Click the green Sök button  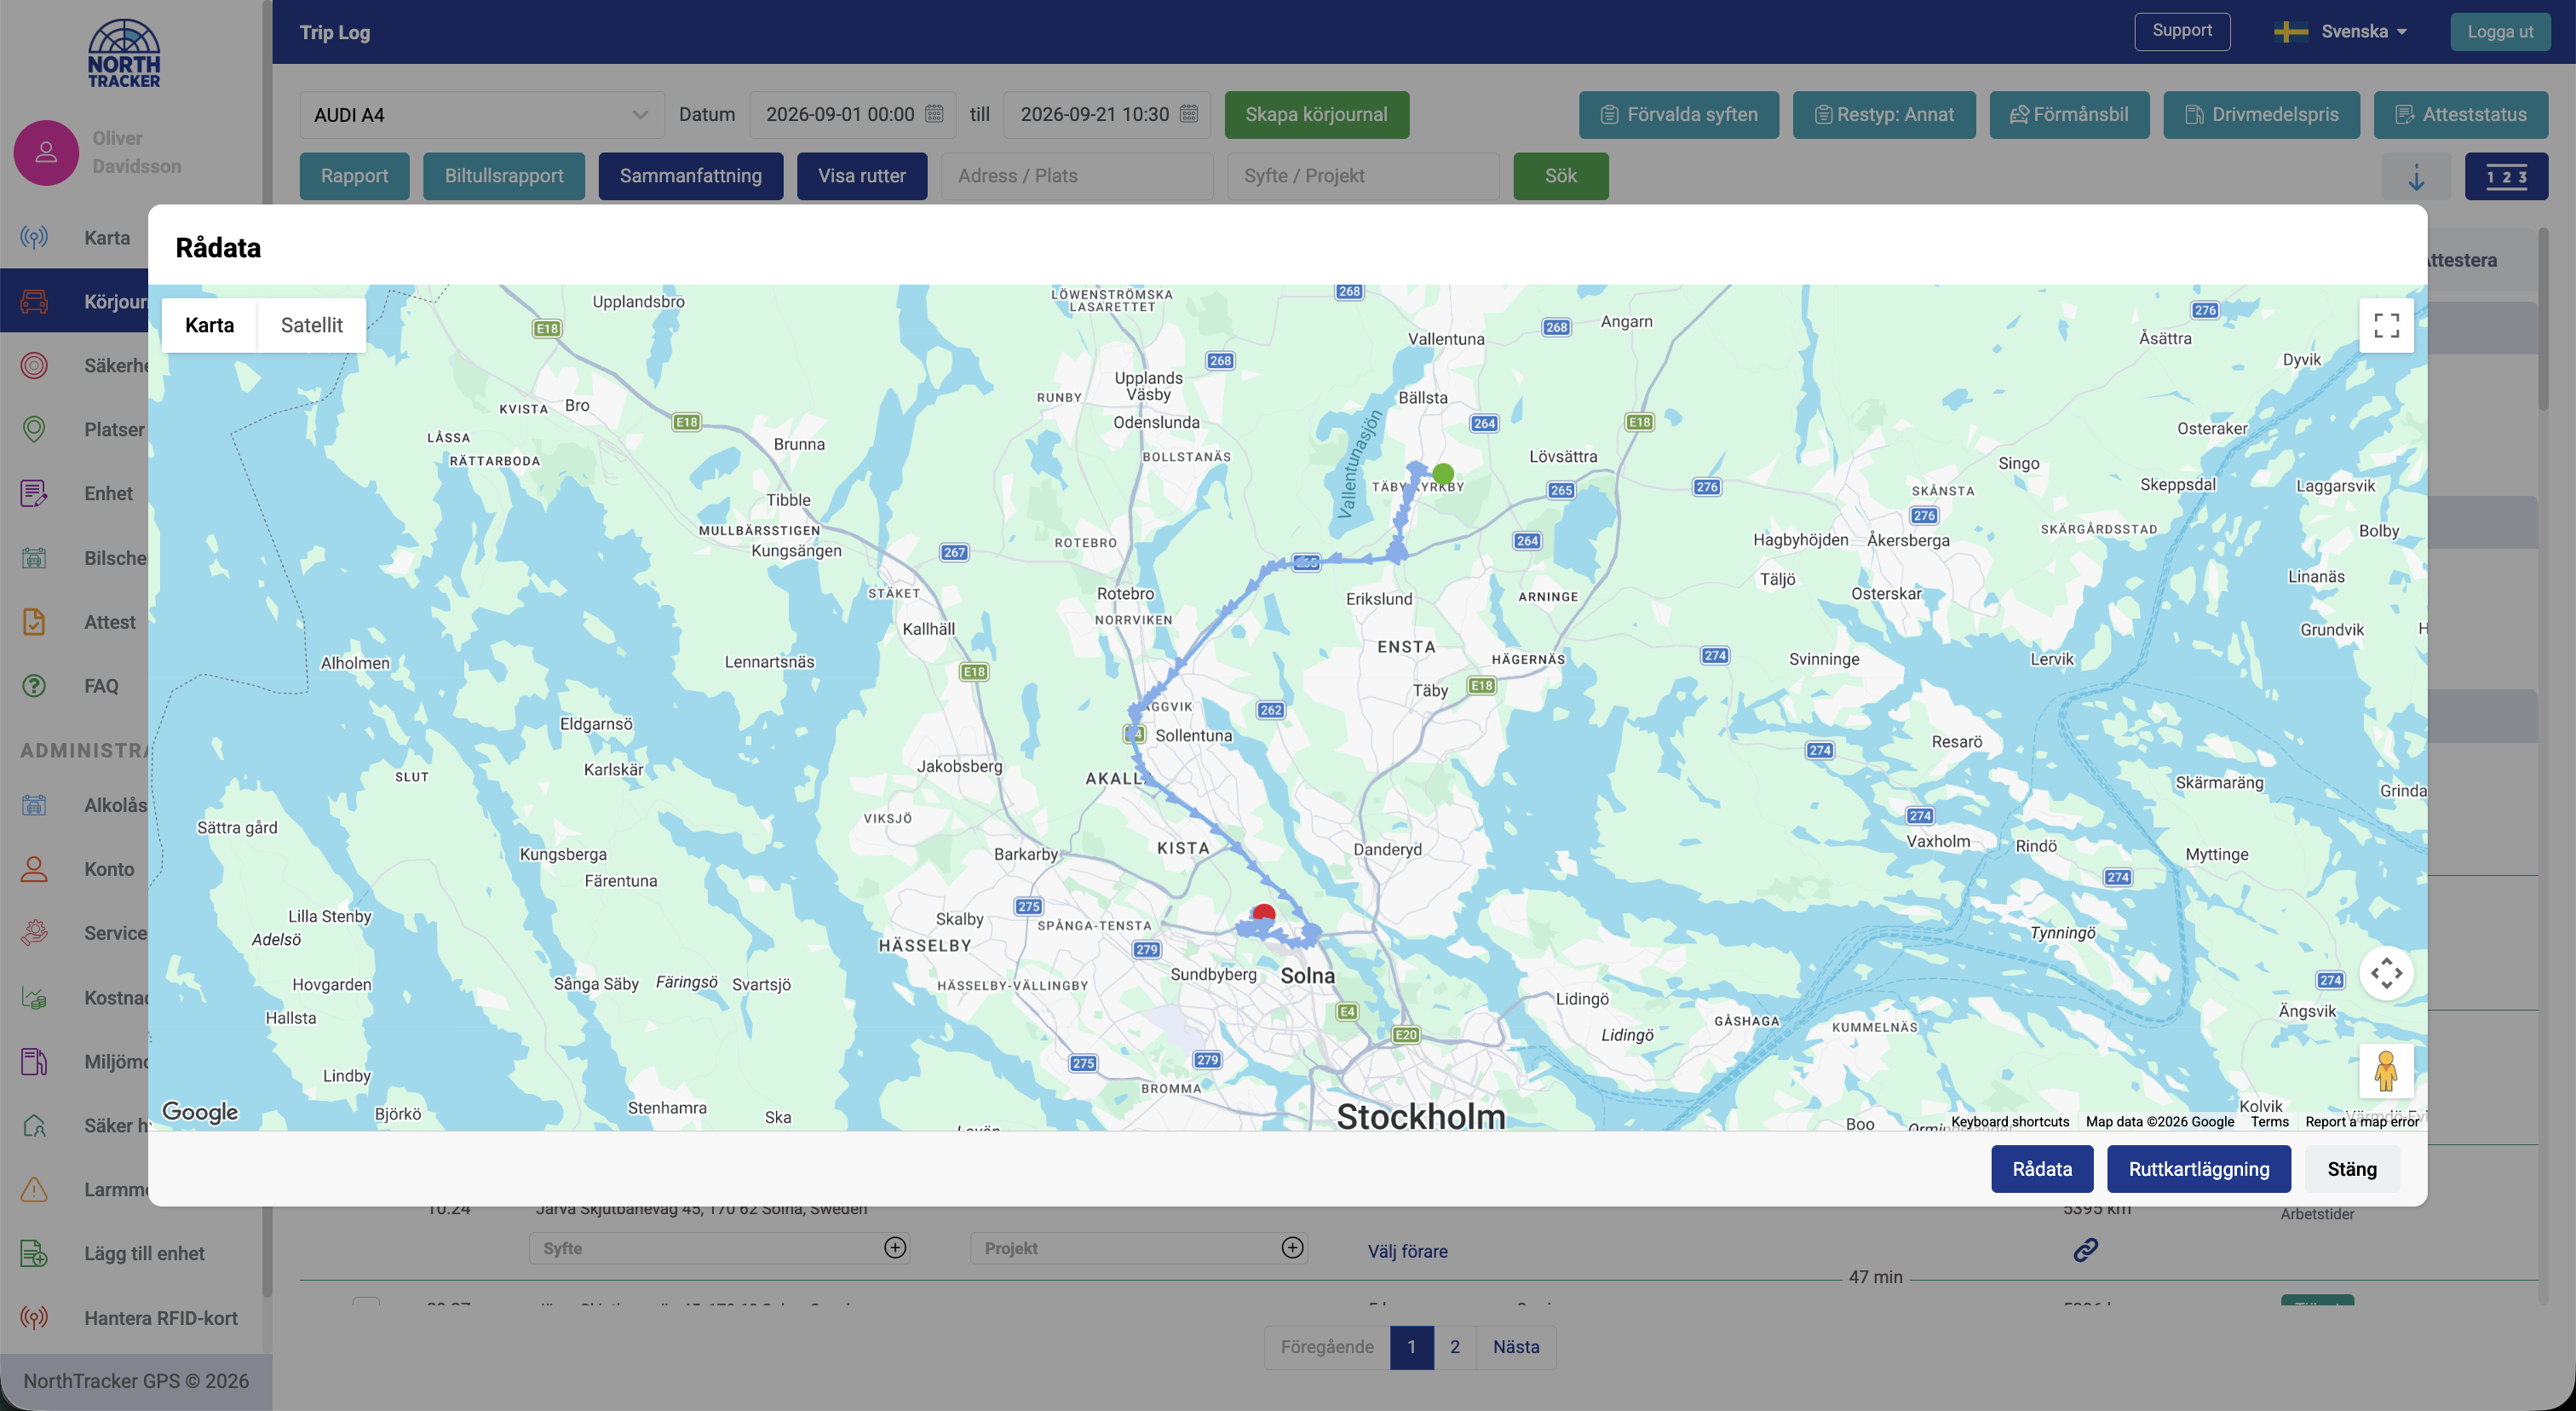coord(1561,177)
